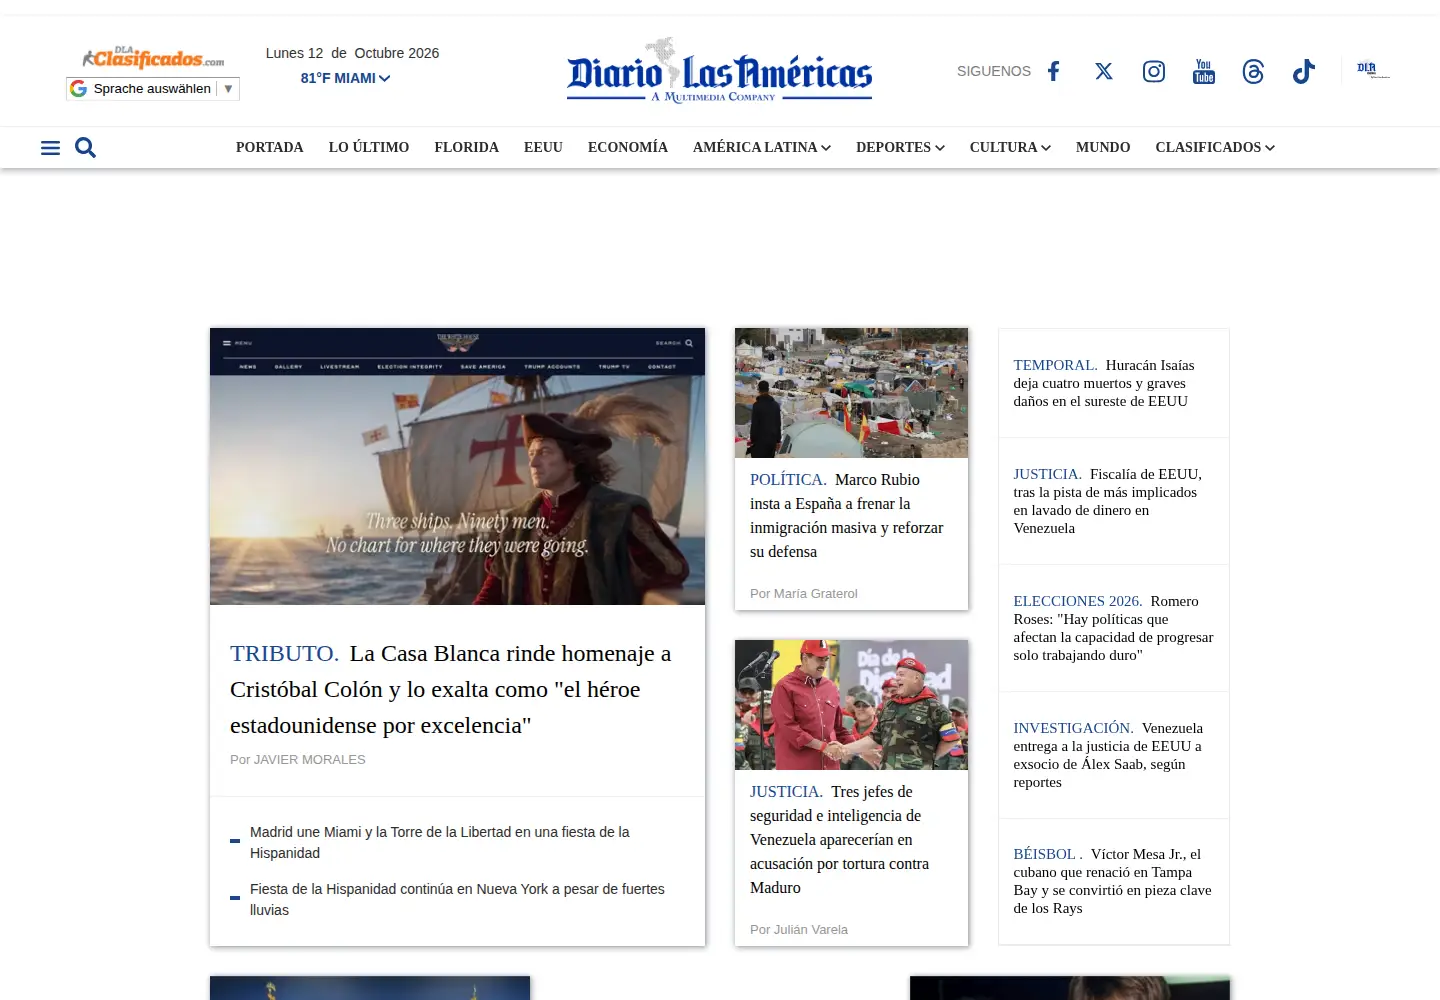Screen dimensions: 1440x1000
Task: Read the Marco Rubio España immigration article
Action: click(847, 516)
